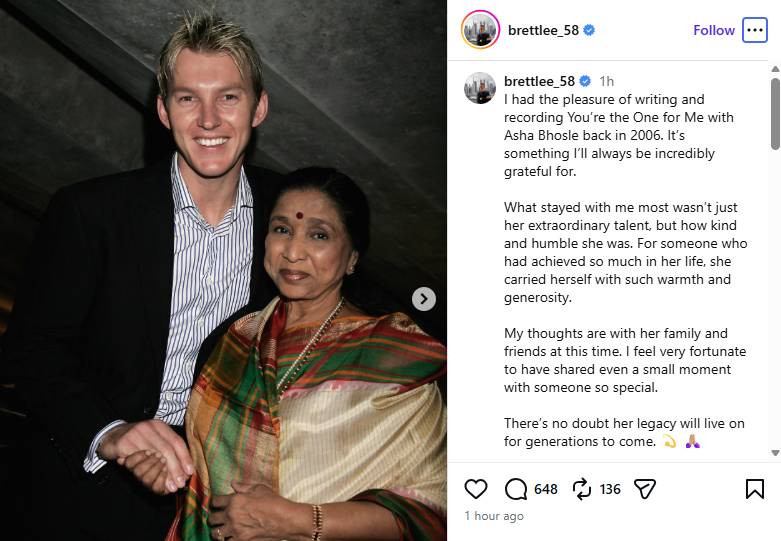Open brettlee_58 profile from header username
This screenshot has height=541, width=781.
coord(543,30)
